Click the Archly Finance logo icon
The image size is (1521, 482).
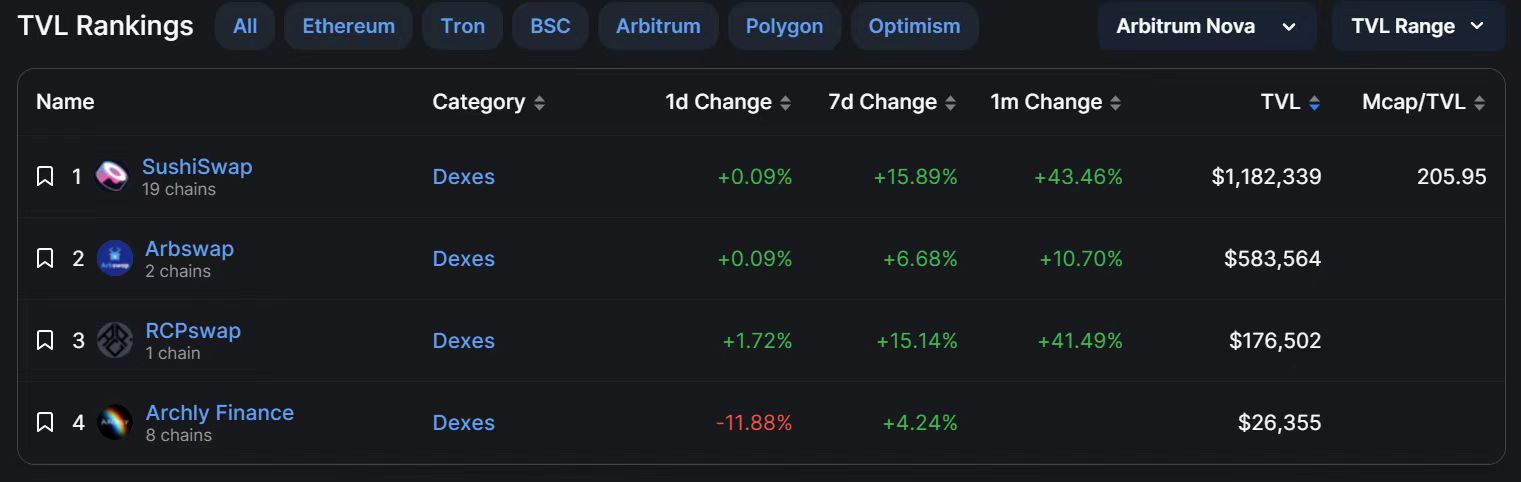[114, 423]
